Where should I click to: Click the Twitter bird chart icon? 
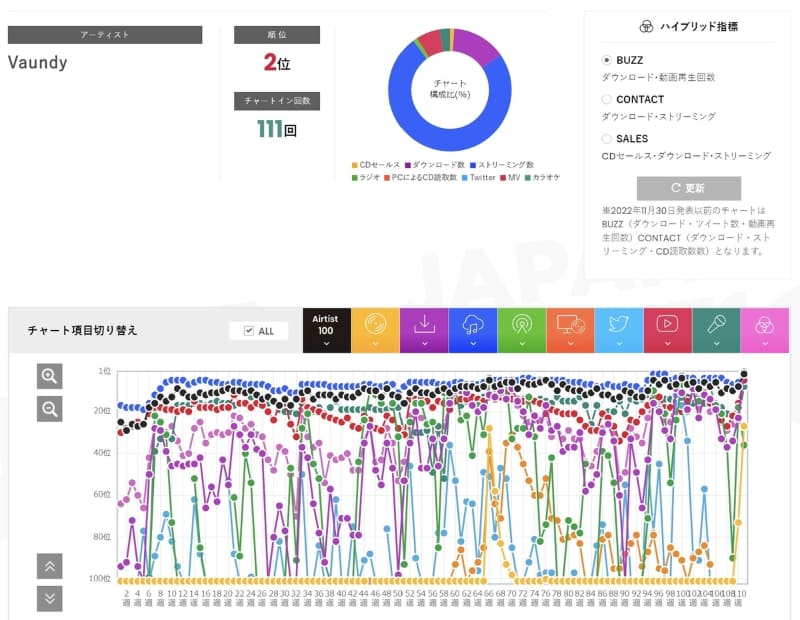(617, 325)
